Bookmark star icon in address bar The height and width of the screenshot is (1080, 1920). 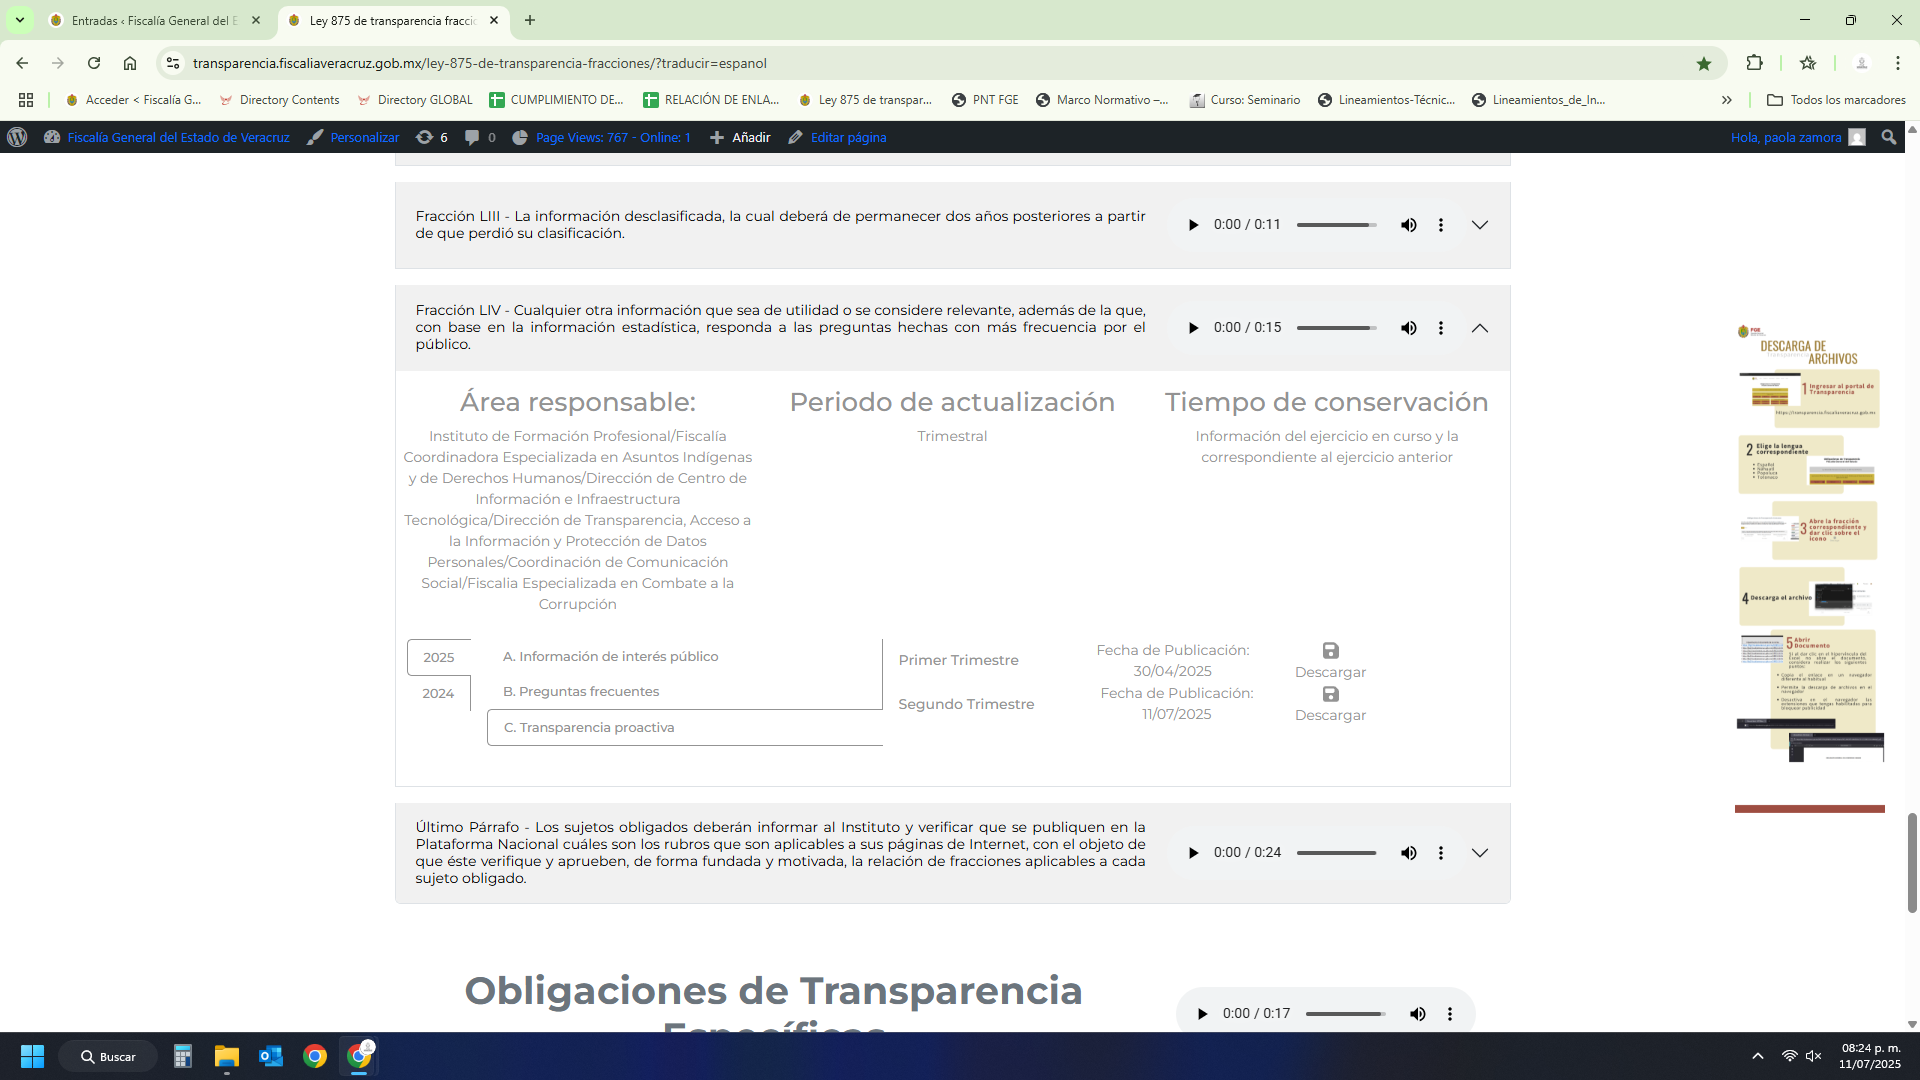1704,63
